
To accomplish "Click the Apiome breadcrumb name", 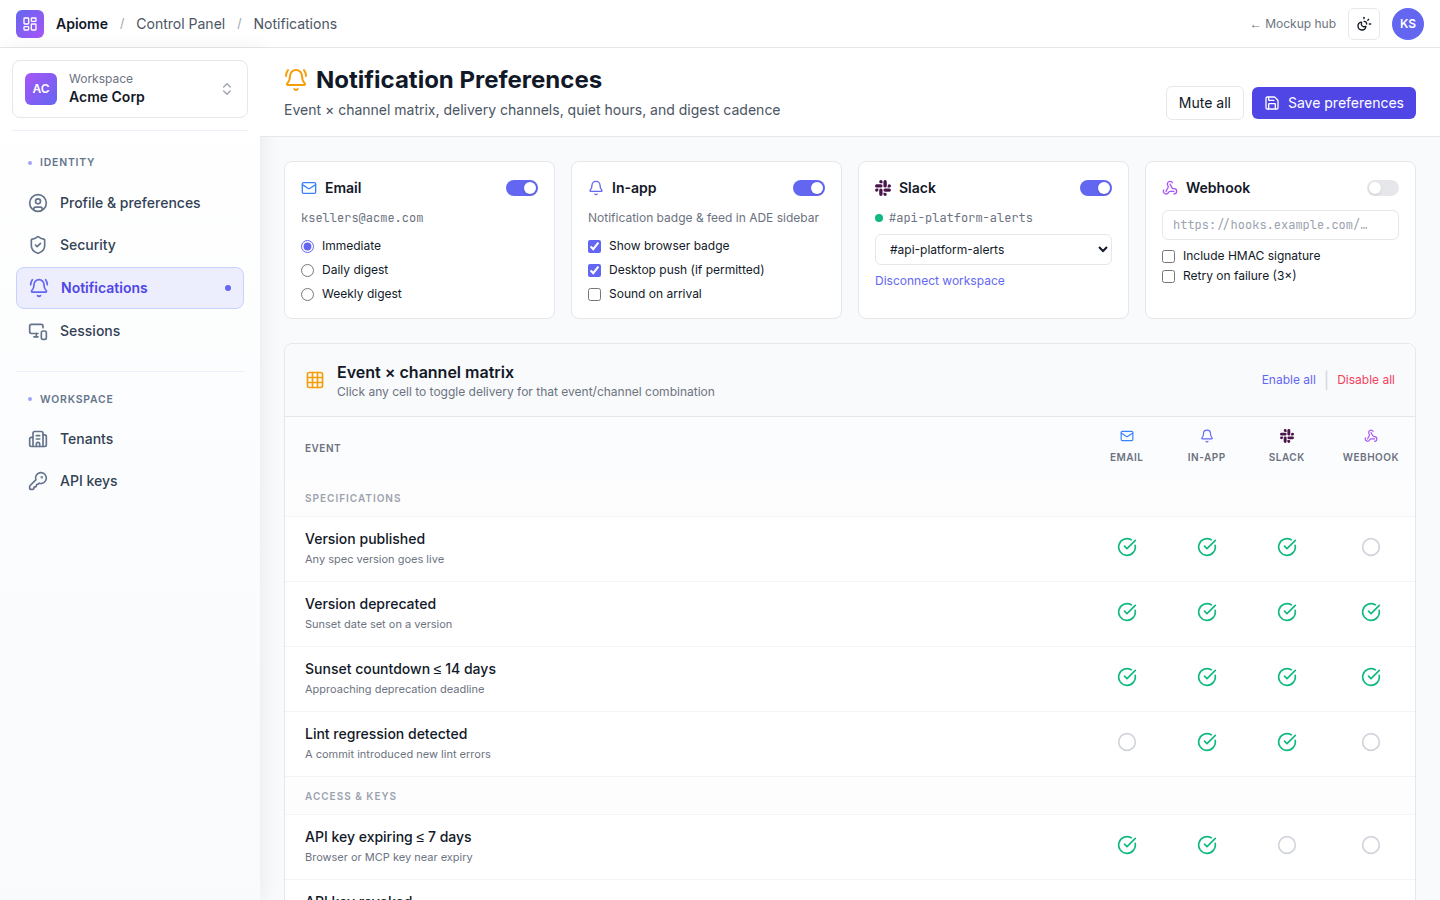I will (82, 24).
